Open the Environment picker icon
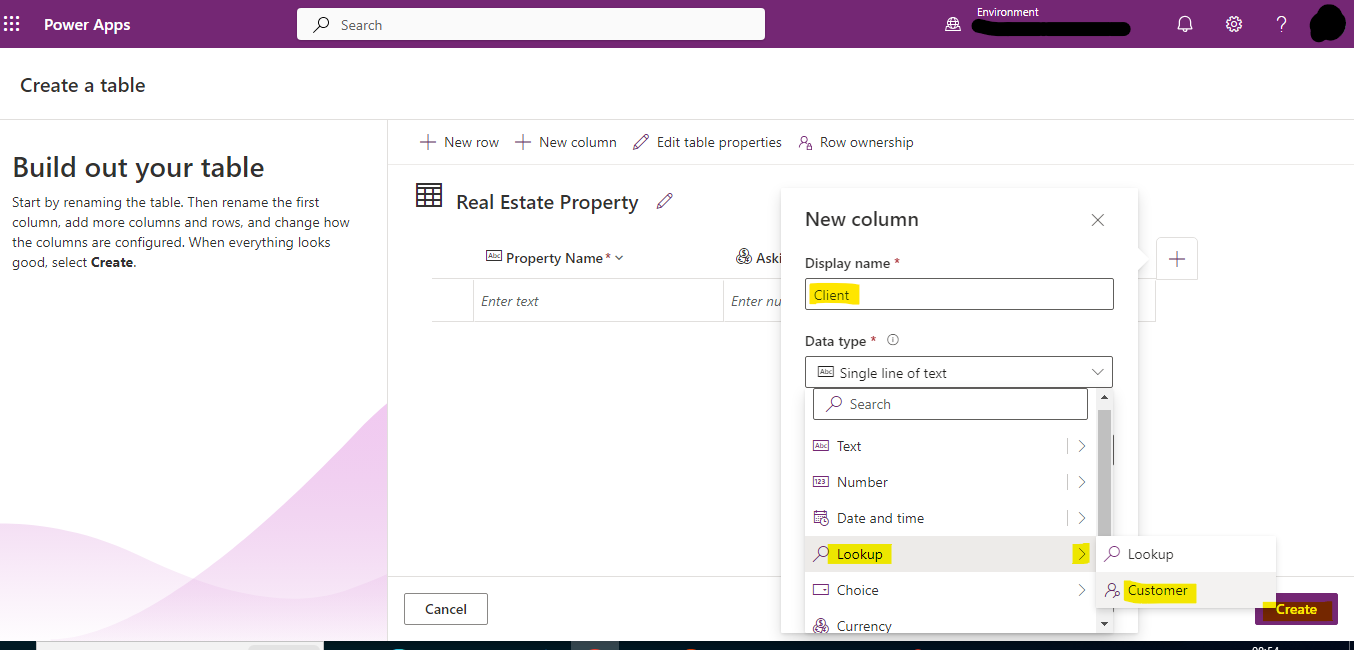This screenshot has width=1354, height=650. [953, 25]
